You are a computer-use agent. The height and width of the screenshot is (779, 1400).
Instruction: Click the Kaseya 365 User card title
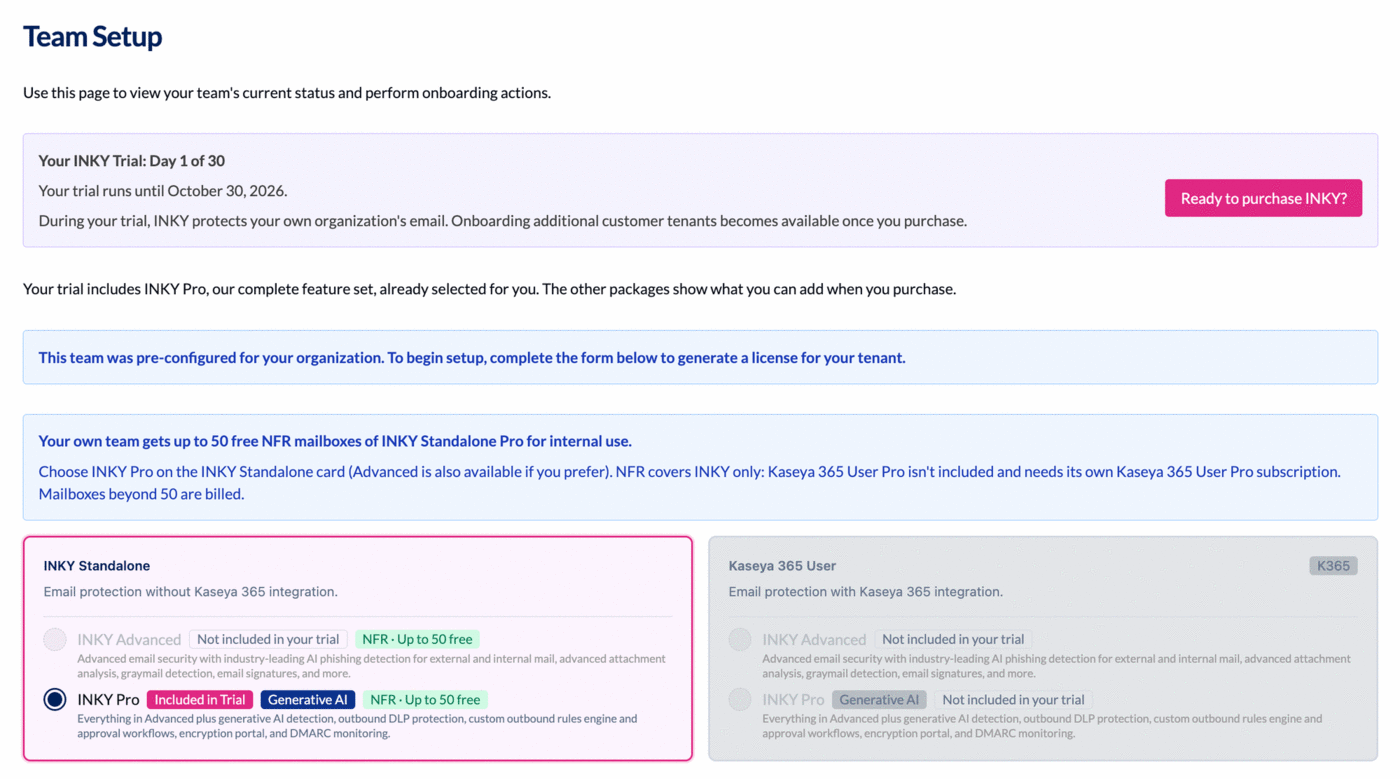pos(782,566)
